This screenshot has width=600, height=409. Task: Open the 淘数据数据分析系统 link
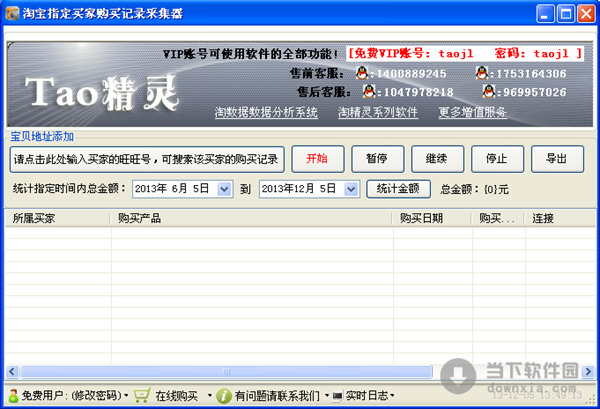point(266,112)
